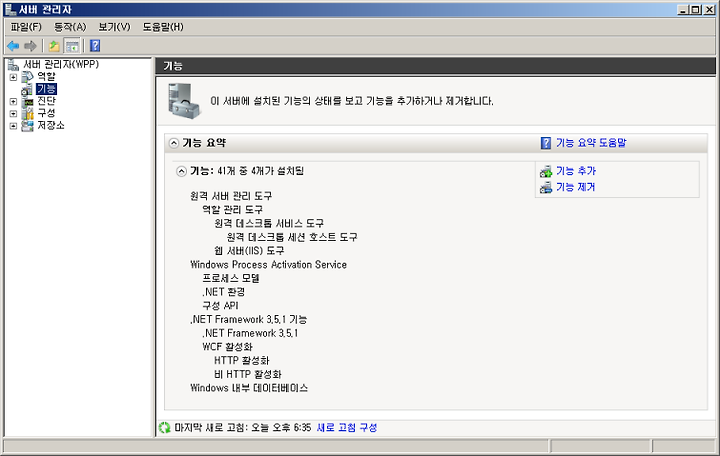Expand the 저장소 tree node

pos(13,126)
